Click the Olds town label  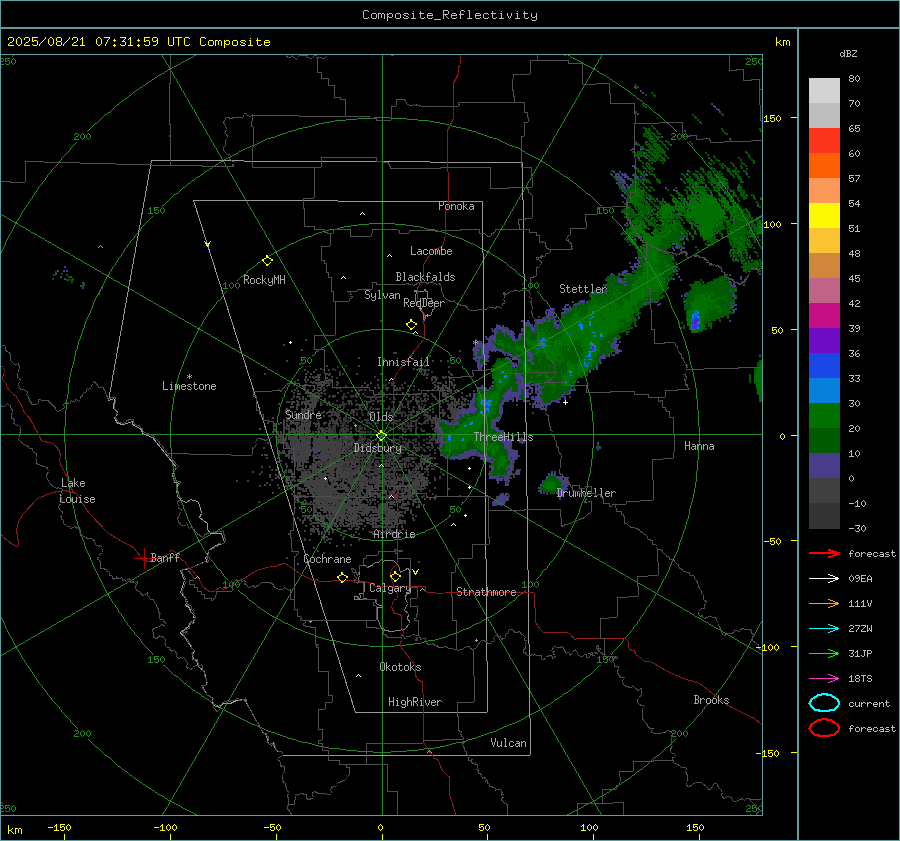pyautogui.click(x=381, y=416)
